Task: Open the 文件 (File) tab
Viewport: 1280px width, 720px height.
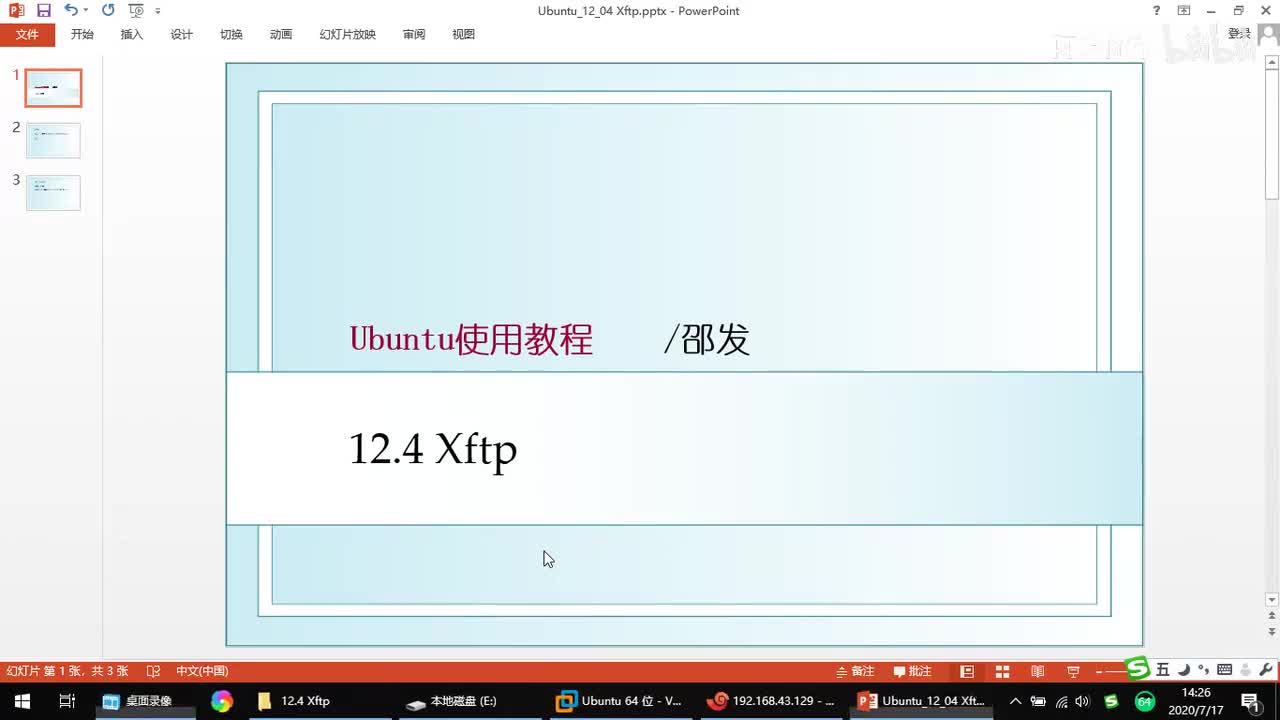Action: pyautogui.click(x=27, y=34)
